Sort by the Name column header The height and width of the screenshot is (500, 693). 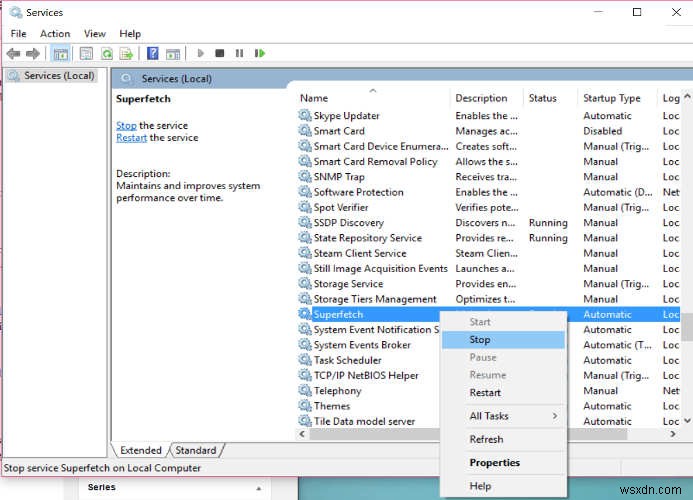pyautogui.click(x=373, y=98)
